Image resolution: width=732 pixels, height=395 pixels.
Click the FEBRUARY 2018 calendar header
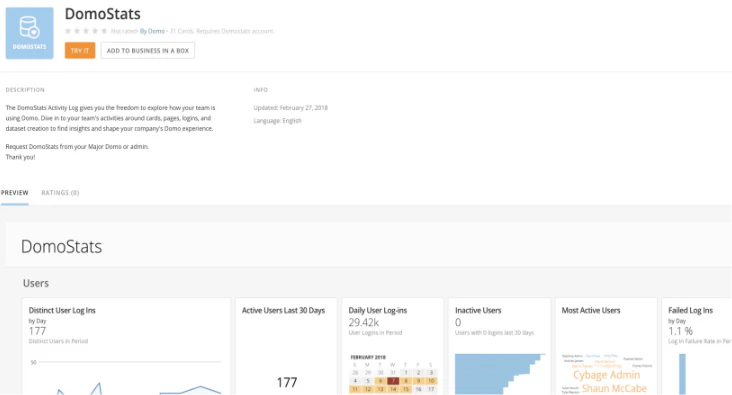pyautogui.click(x=368, y=357)
